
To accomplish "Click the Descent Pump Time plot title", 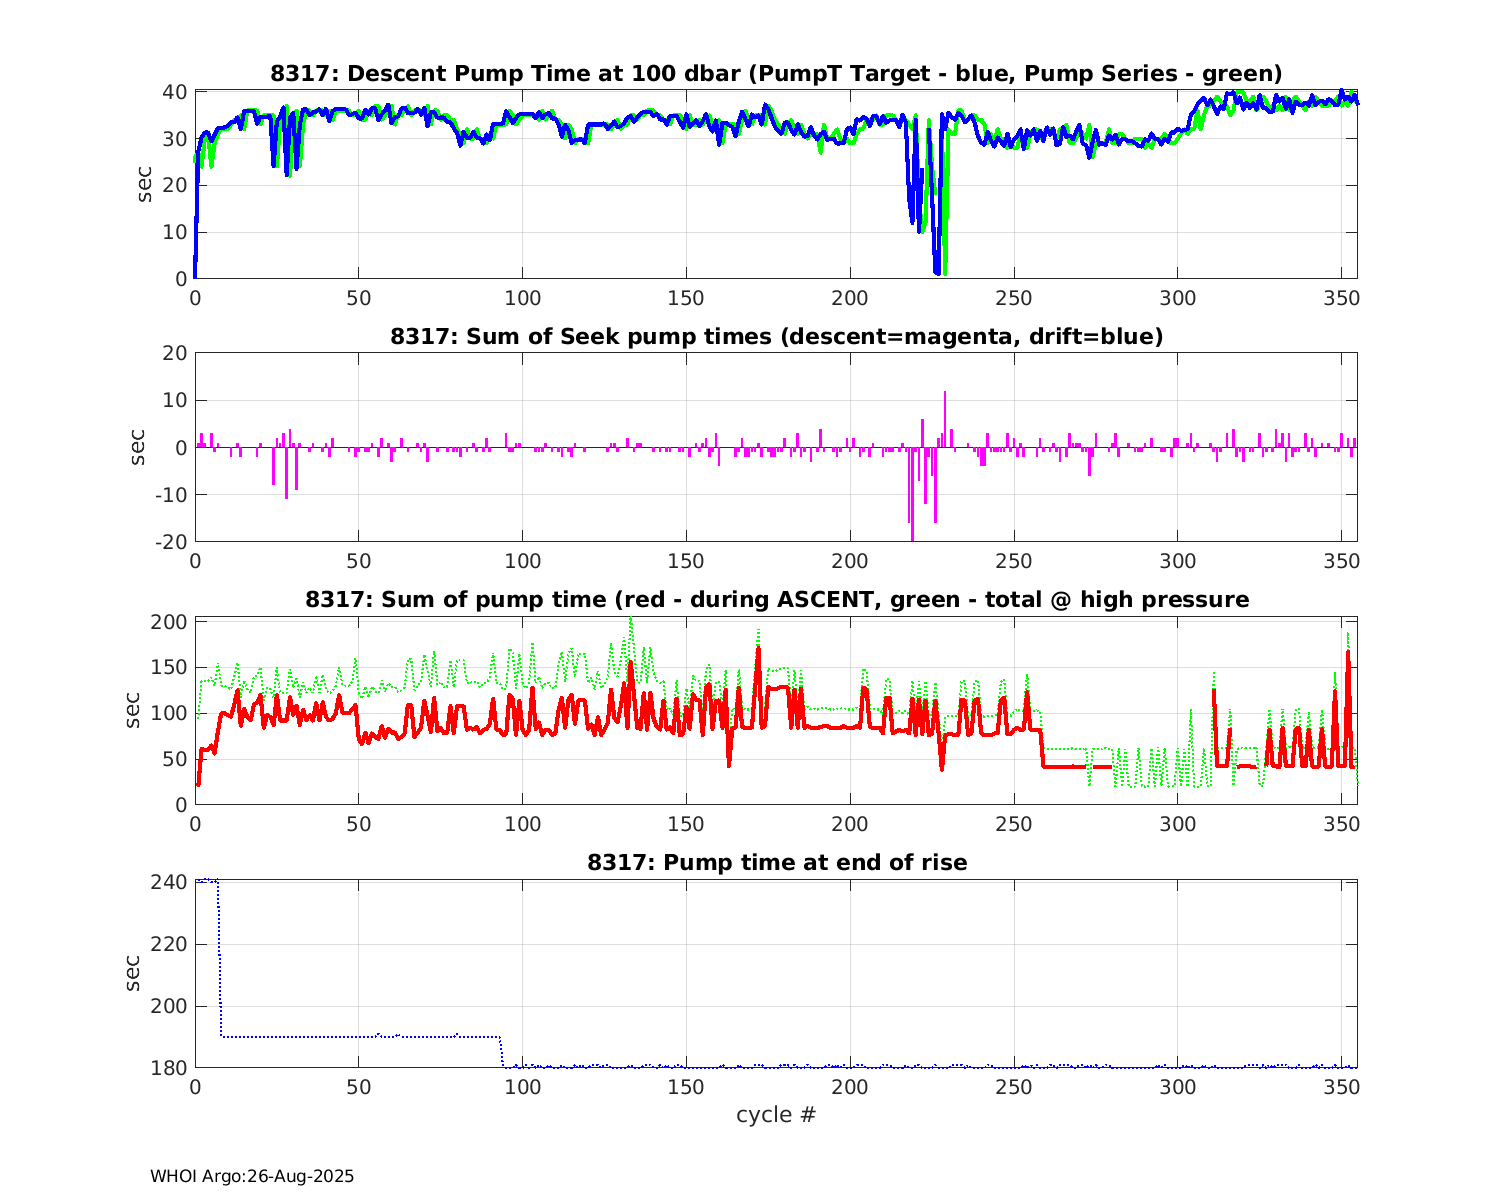I will pos(776,73).
